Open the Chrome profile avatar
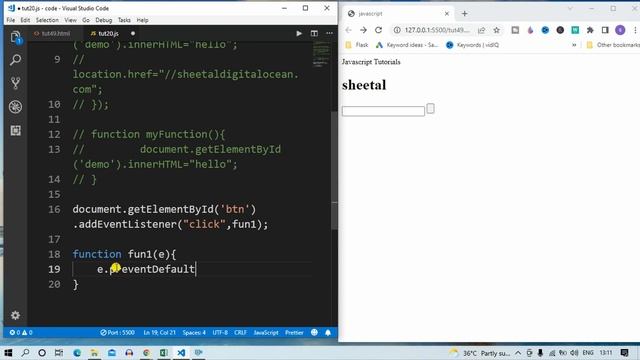 620,30
